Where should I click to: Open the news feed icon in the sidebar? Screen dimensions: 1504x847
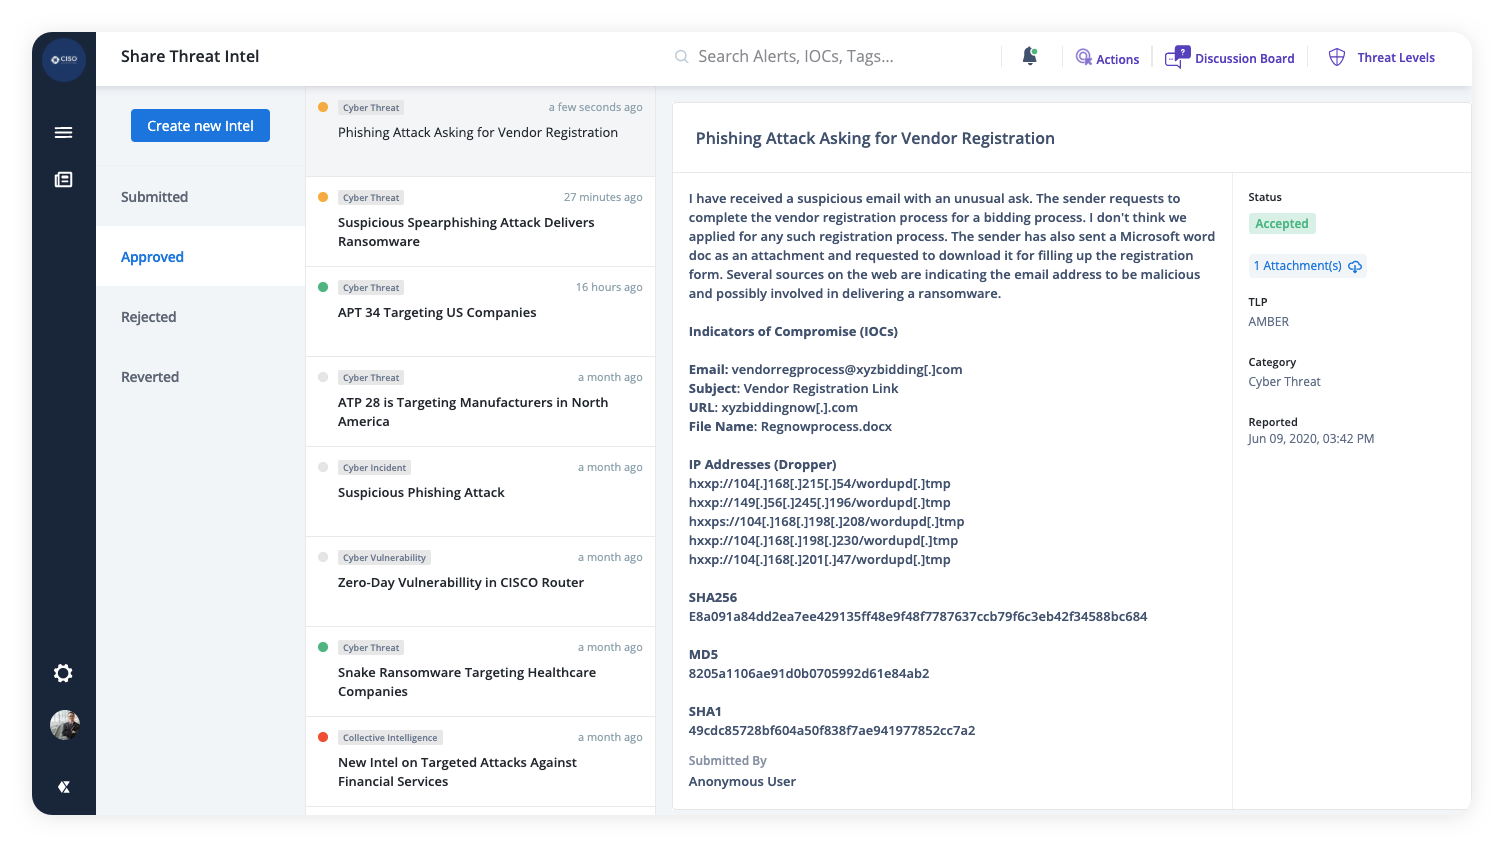[64, 180]
